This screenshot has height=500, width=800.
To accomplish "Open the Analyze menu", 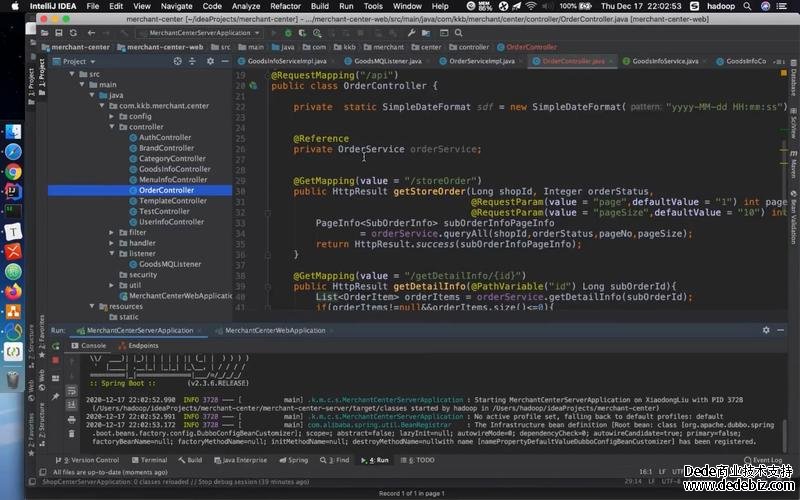I will tap(246, 6).
